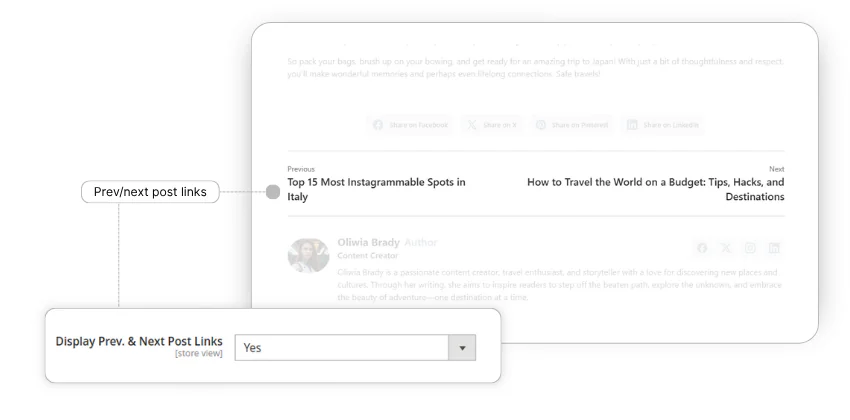Image resolution: width=850 pixels, height=420 pixels.
Task: Click the Display Prev. & Next Post Links label
Action: pyautogui.click(x=139, y=342)
